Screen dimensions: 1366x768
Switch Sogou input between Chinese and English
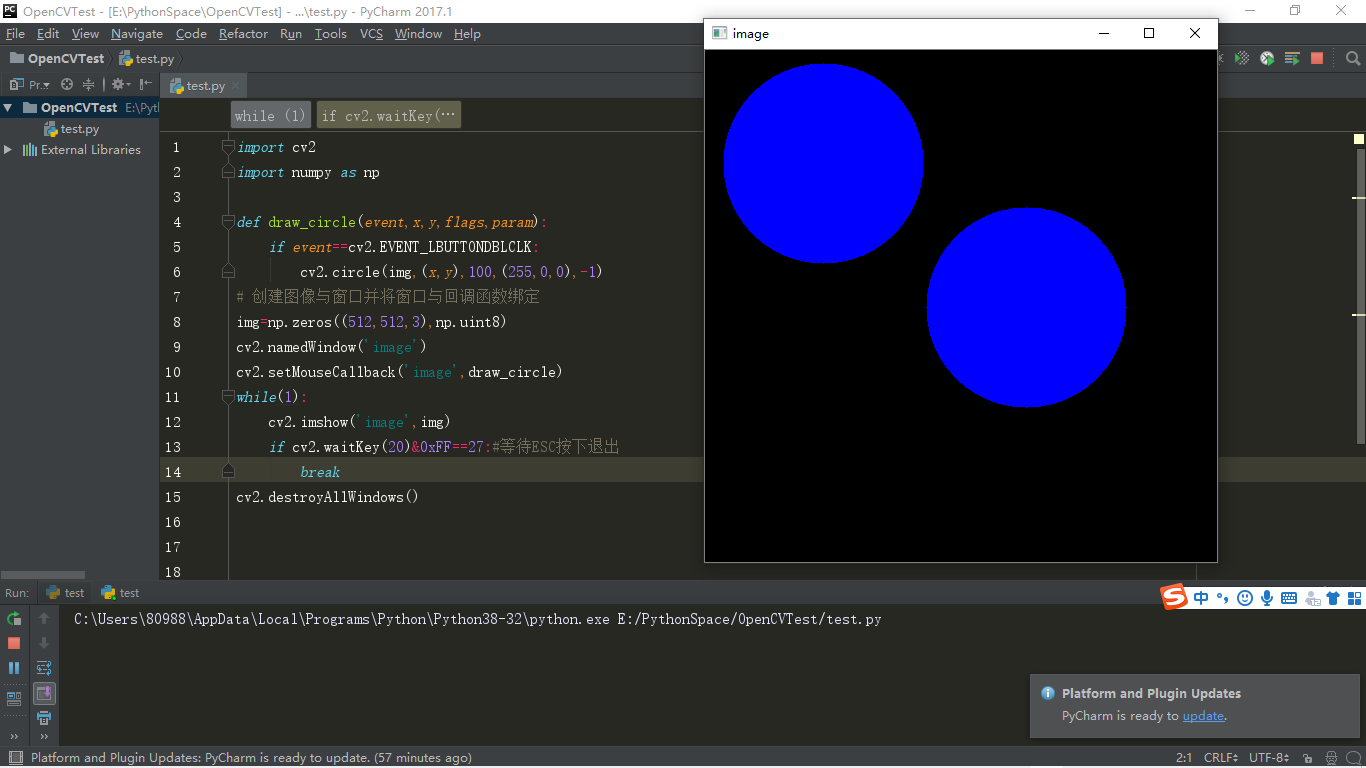1201,598
